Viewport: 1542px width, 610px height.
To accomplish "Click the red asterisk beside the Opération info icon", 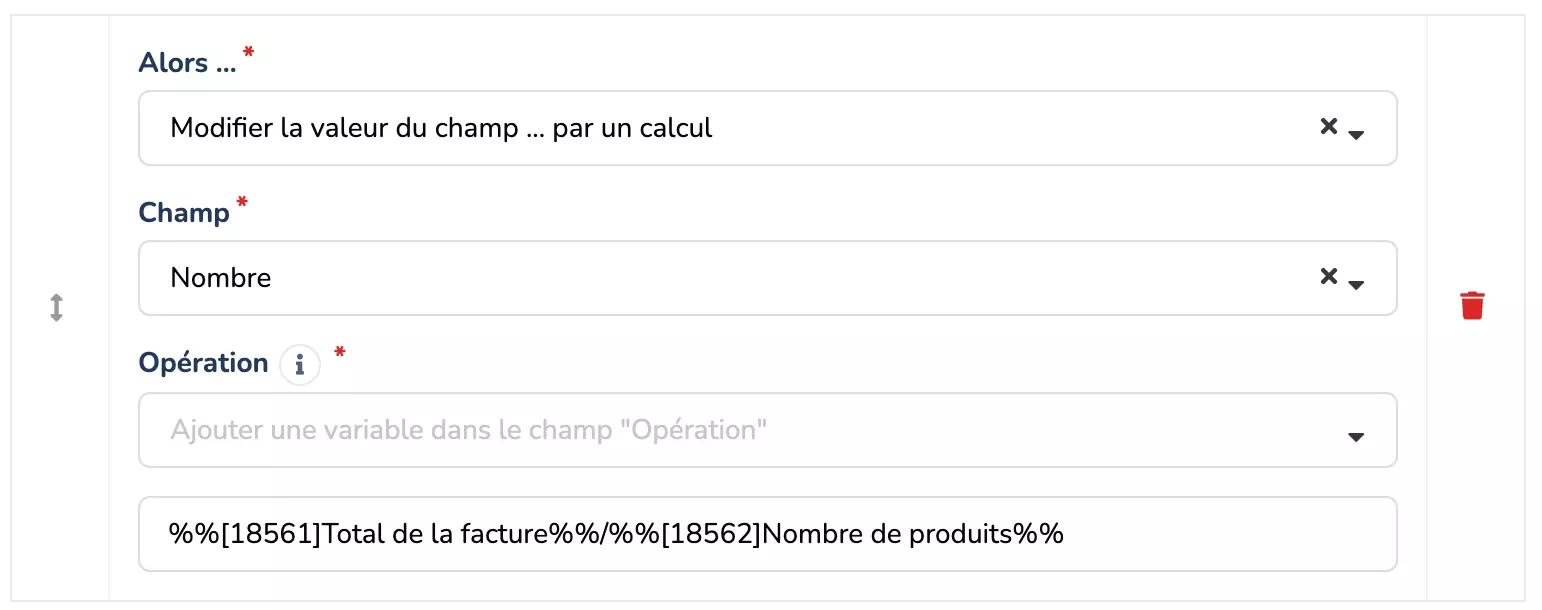I will pyautogui.click(x=340, y=352).
